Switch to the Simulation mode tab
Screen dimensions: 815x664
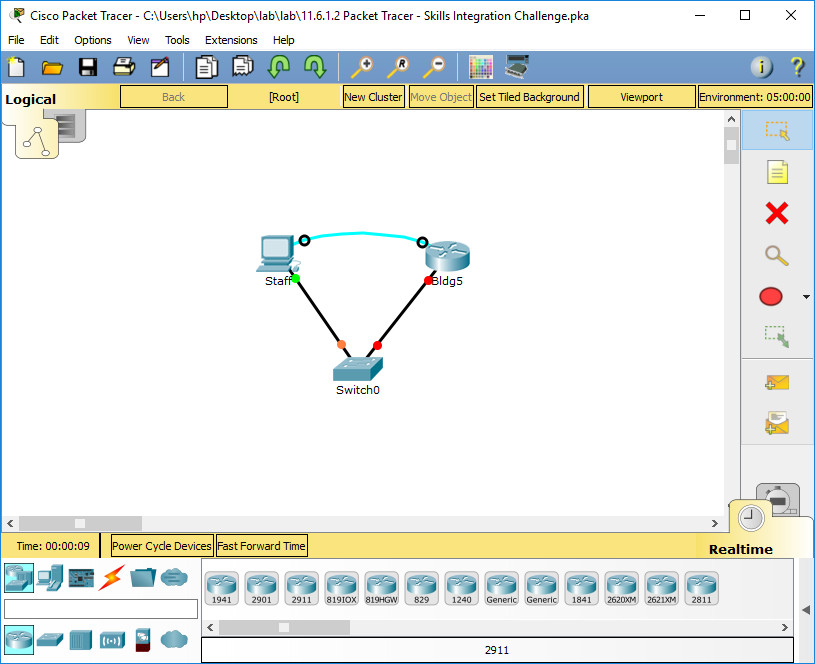(x=778, y=499)
